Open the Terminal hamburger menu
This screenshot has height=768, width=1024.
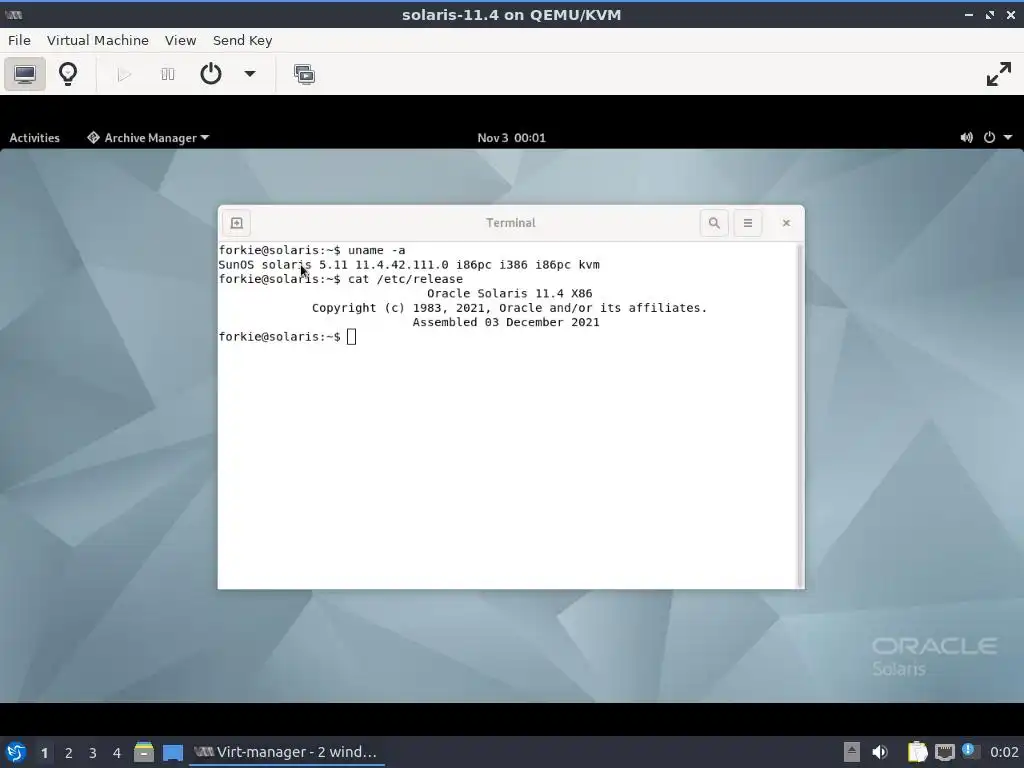pos(748,223)
